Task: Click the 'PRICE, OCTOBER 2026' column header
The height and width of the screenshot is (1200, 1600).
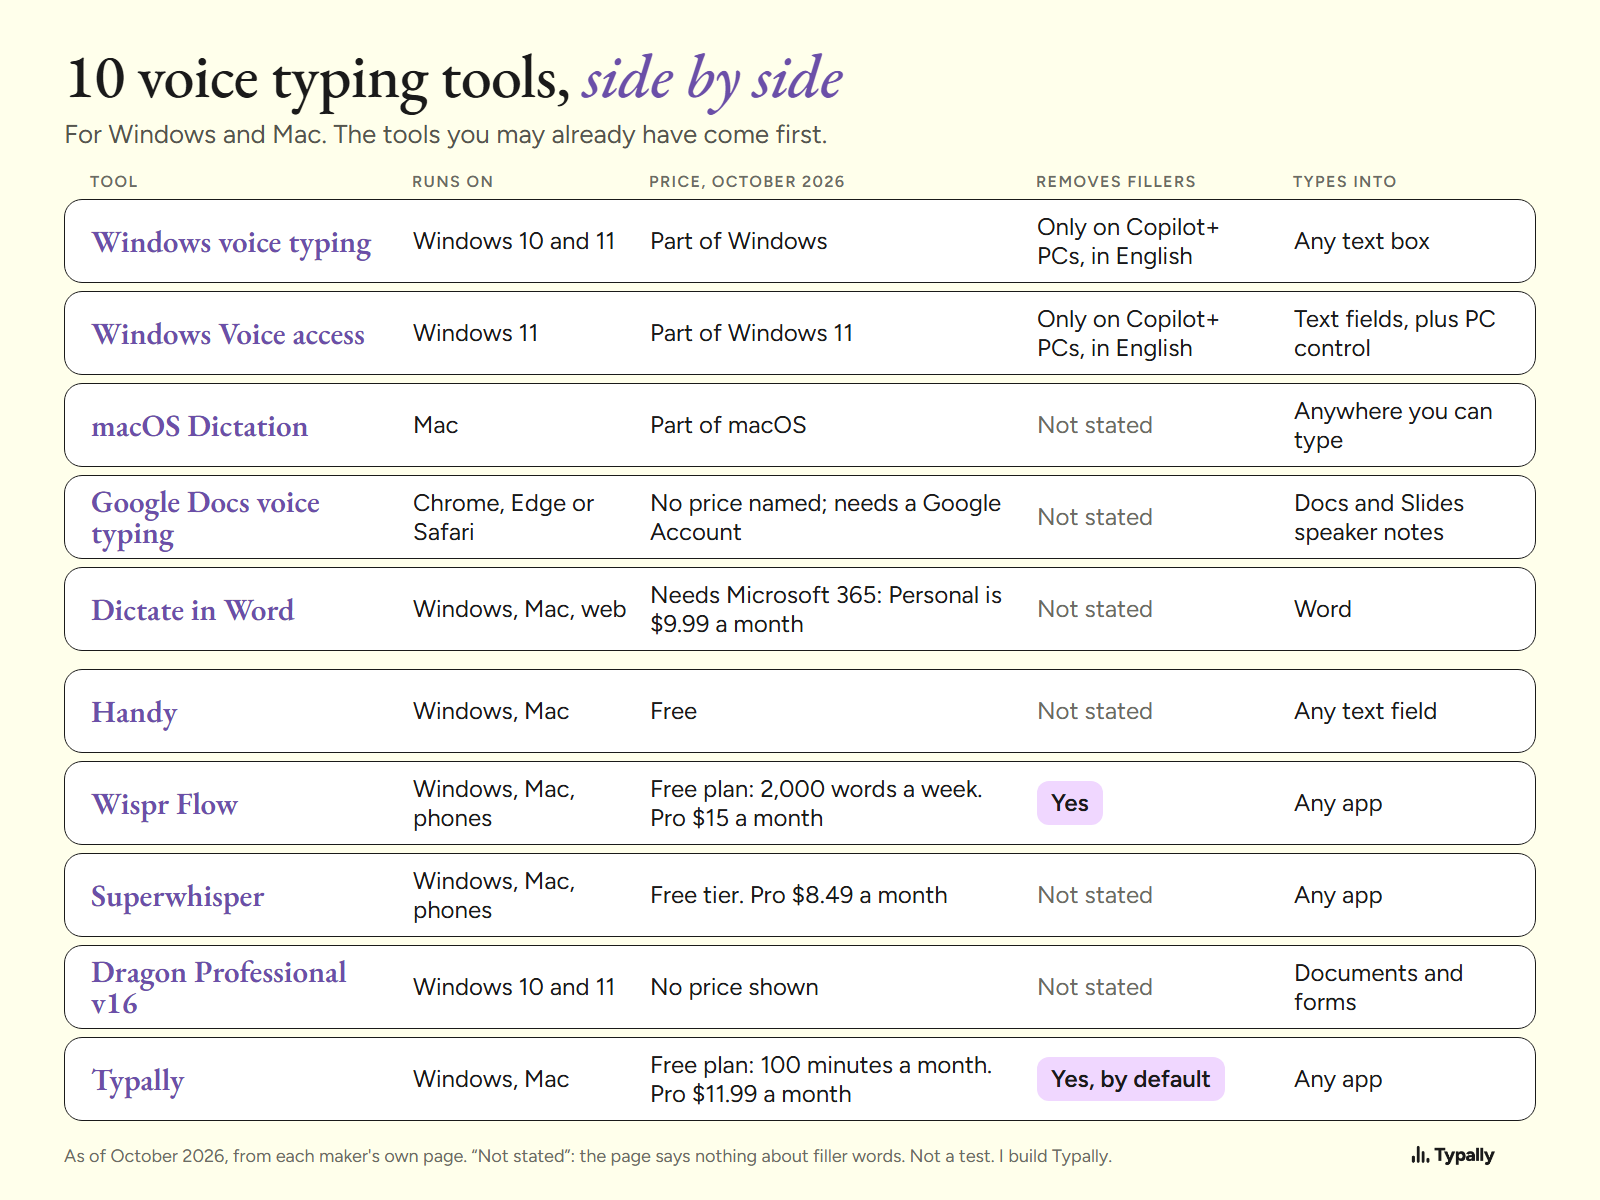Action: [747, 181]
